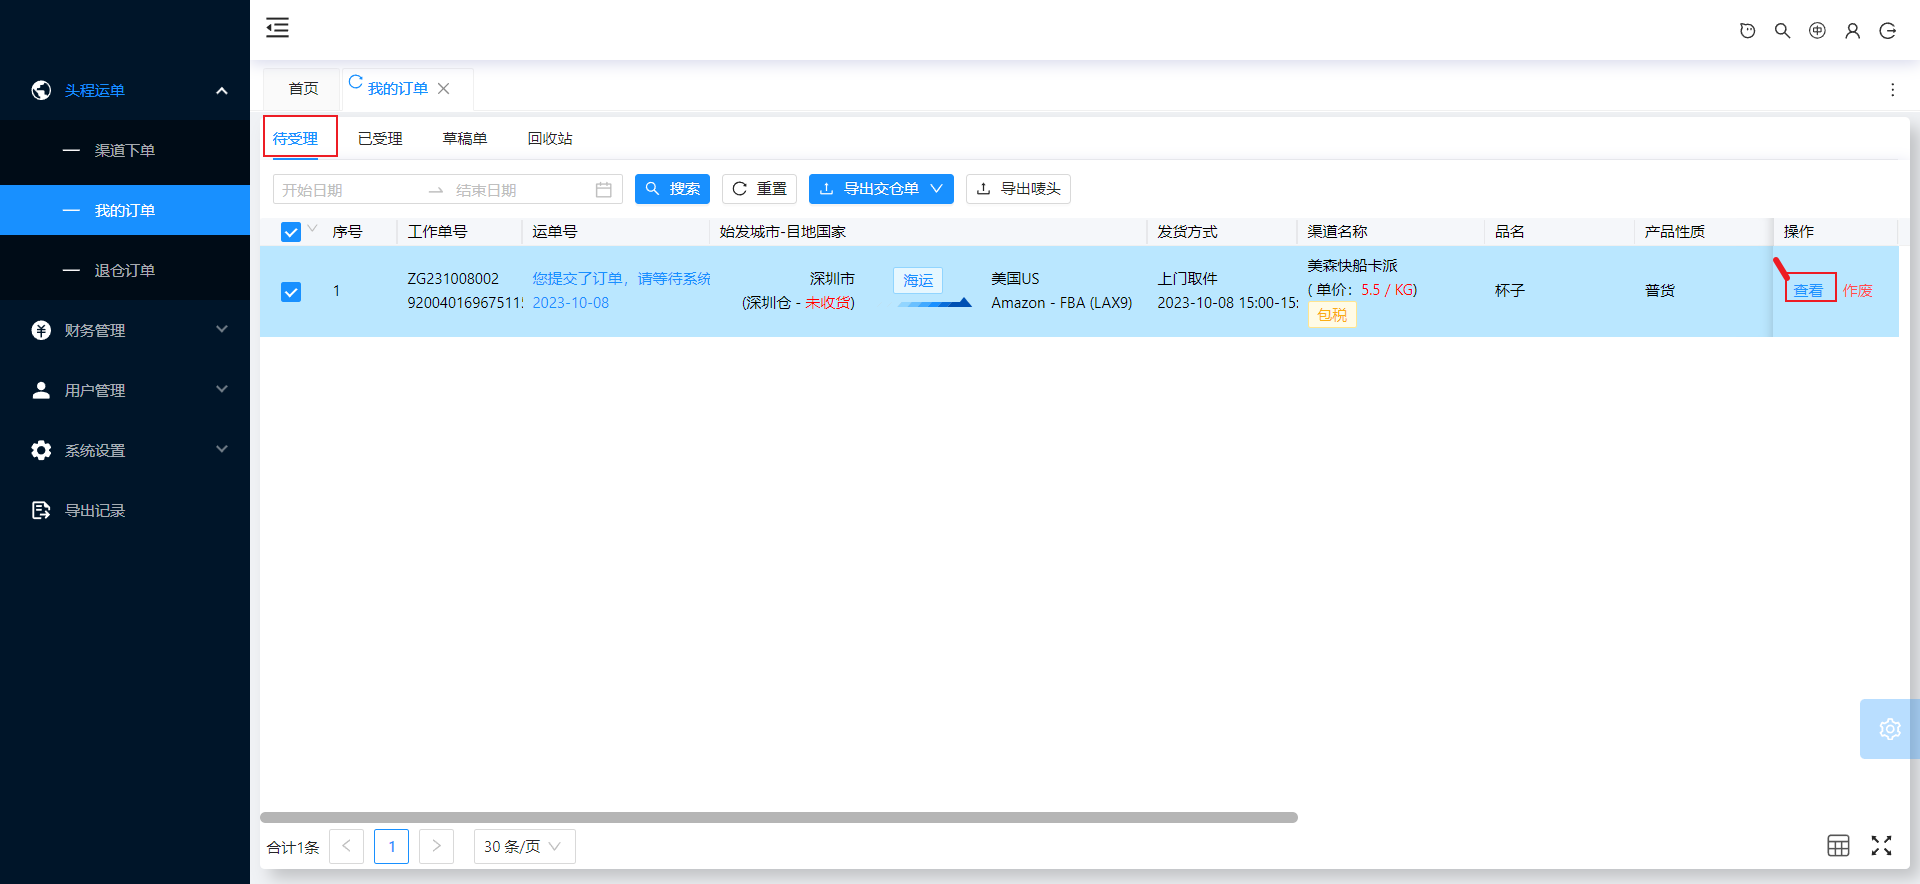Open the 导出交仓单 dropdown button

point(881,189)
